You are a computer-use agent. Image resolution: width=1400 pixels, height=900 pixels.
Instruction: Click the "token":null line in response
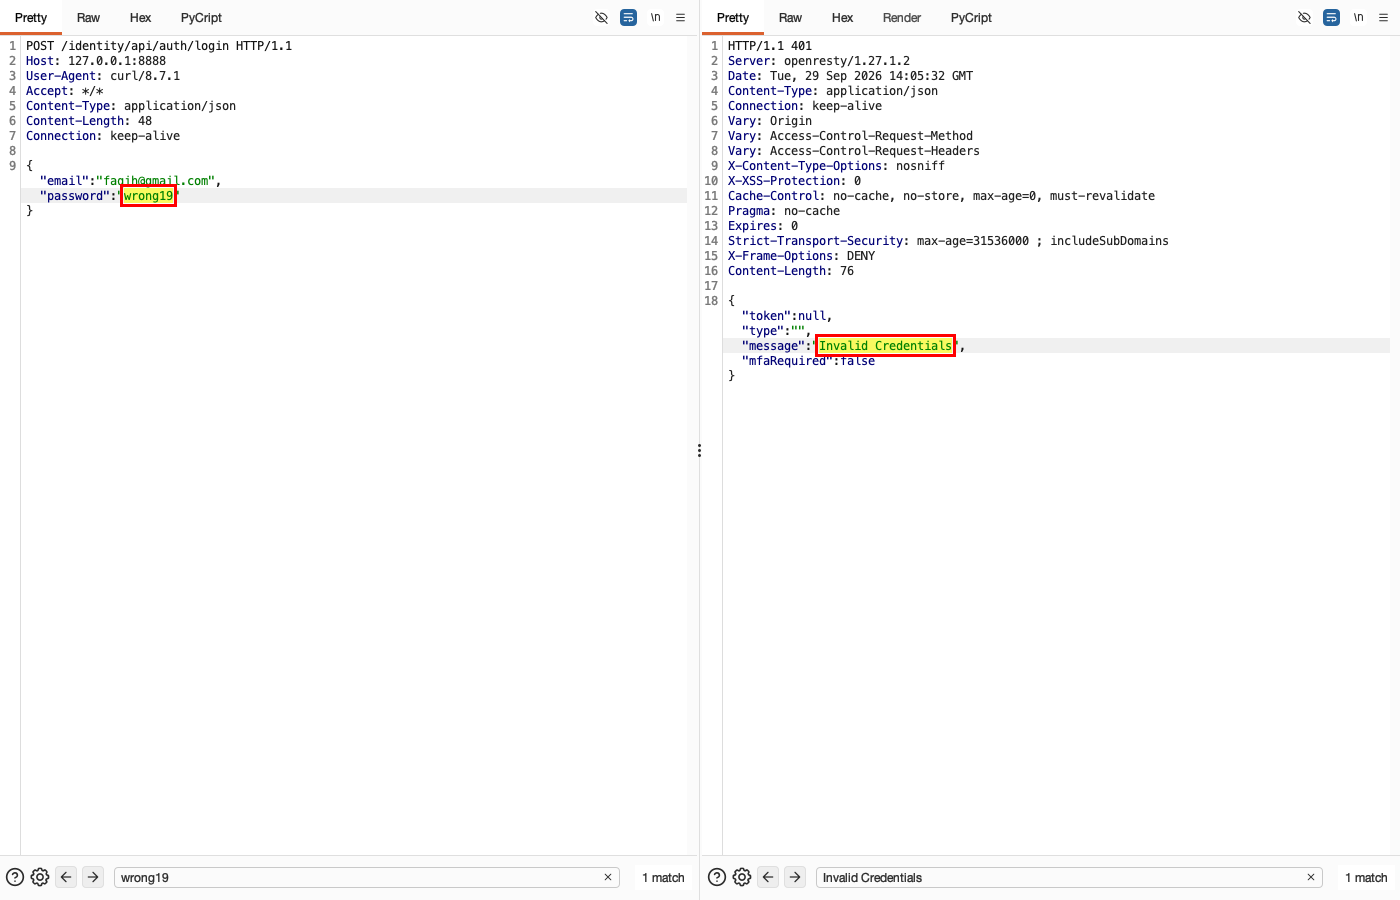click(787, 316)
